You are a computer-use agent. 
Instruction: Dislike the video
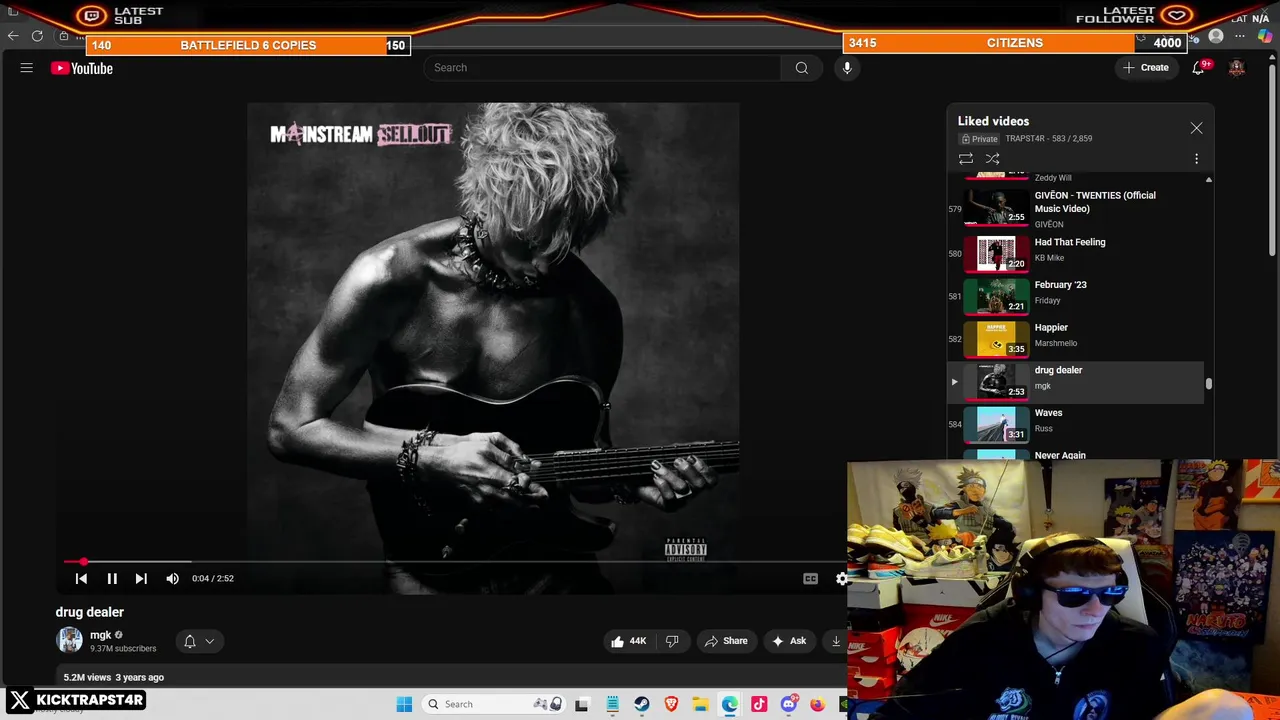(x=672, y=641)
